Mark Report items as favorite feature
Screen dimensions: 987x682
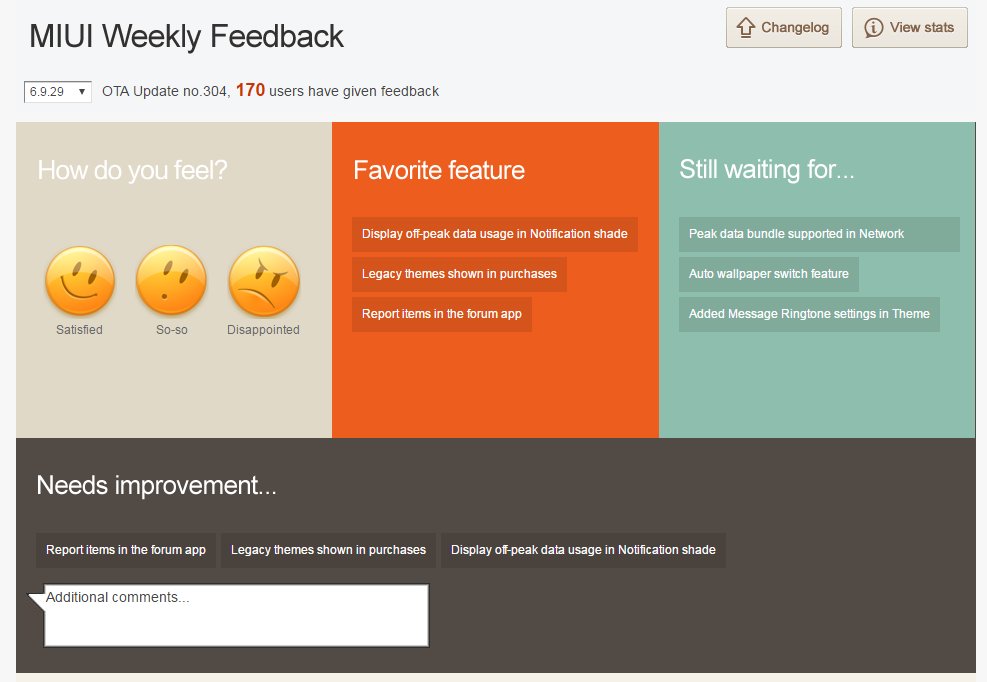pyautogui.click(x=442, y=314)
